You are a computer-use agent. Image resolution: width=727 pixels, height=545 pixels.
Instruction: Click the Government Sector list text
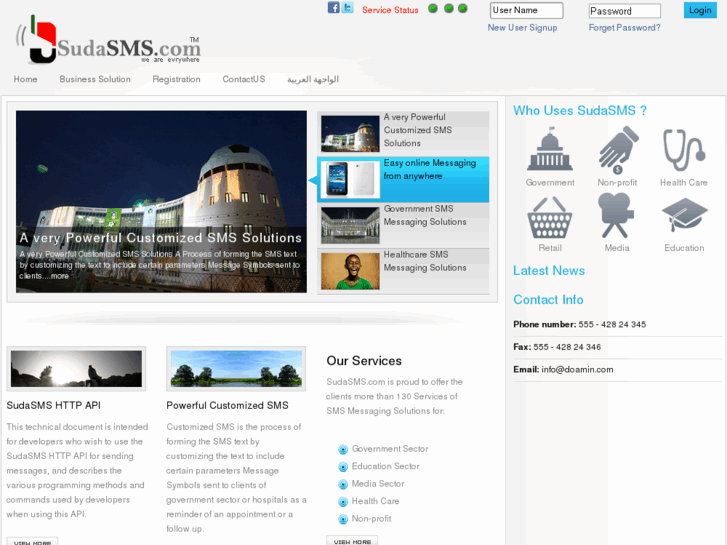point(390,449)
